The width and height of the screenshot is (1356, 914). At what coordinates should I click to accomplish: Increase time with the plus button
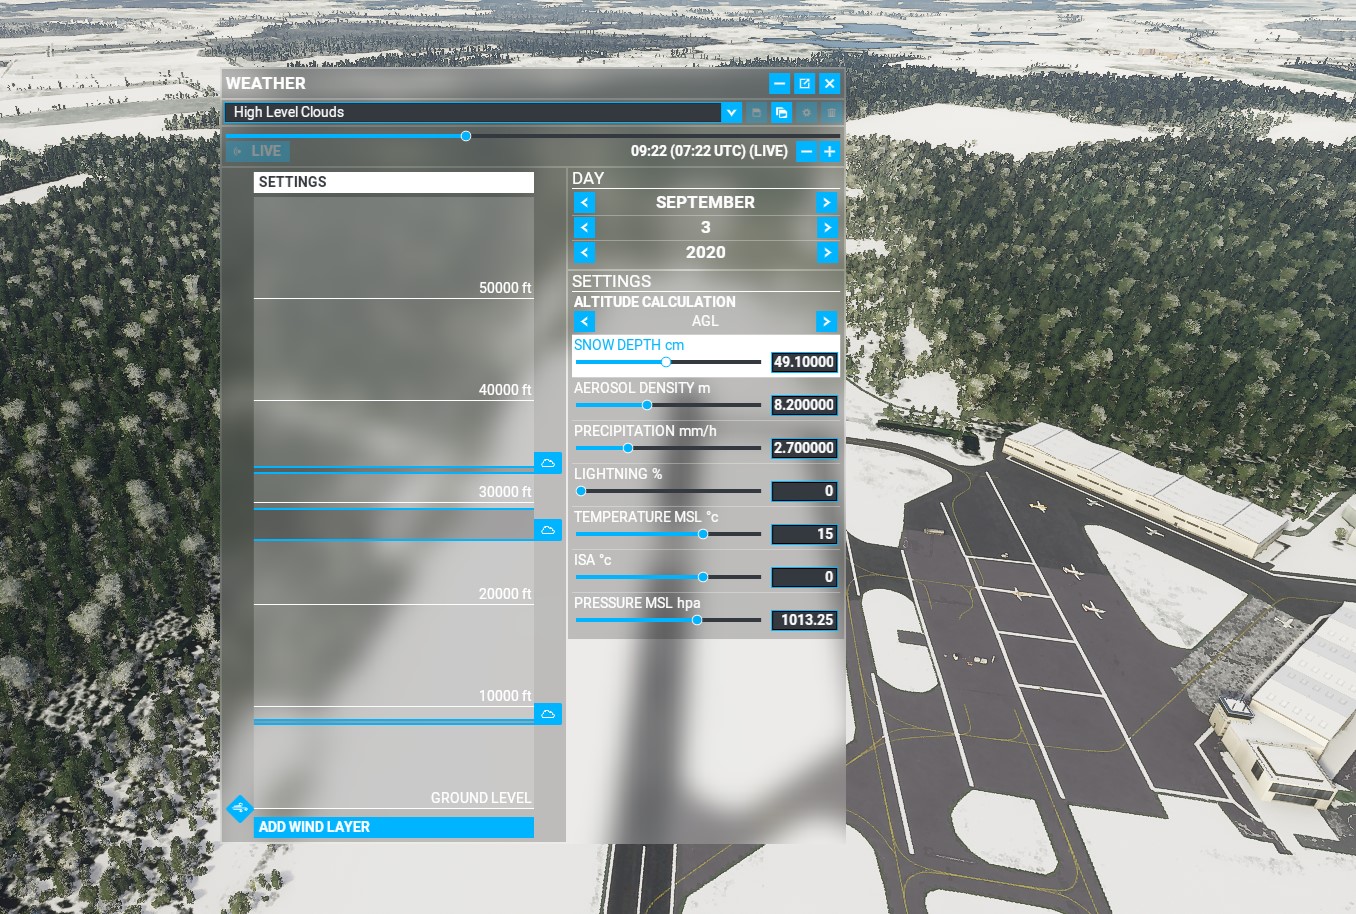(x=830, y=152)
